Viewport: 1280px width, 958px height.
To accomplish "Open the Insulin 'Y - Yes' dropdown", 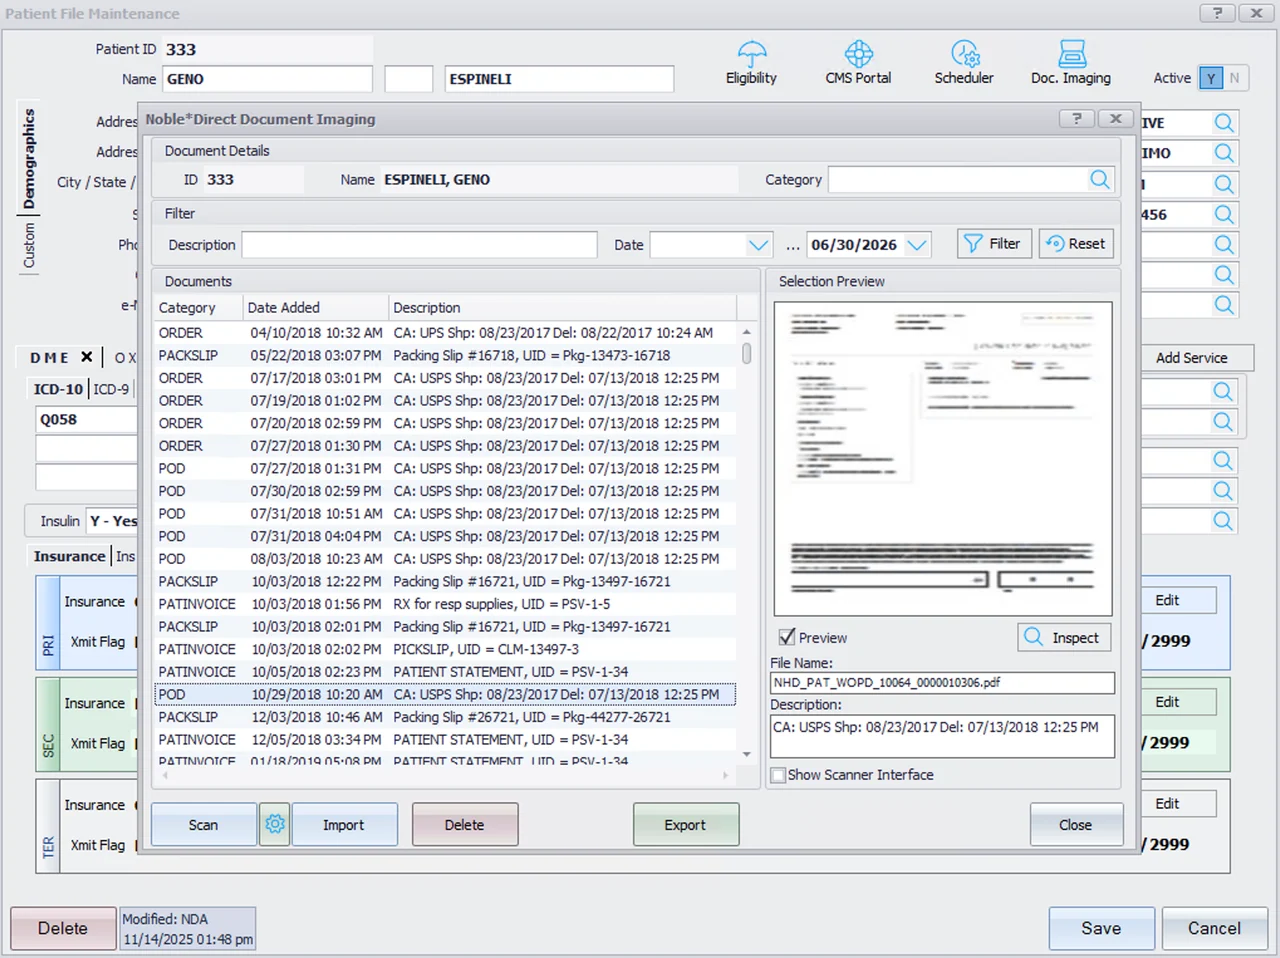I will pyautogui.click(x=112, y=521).
